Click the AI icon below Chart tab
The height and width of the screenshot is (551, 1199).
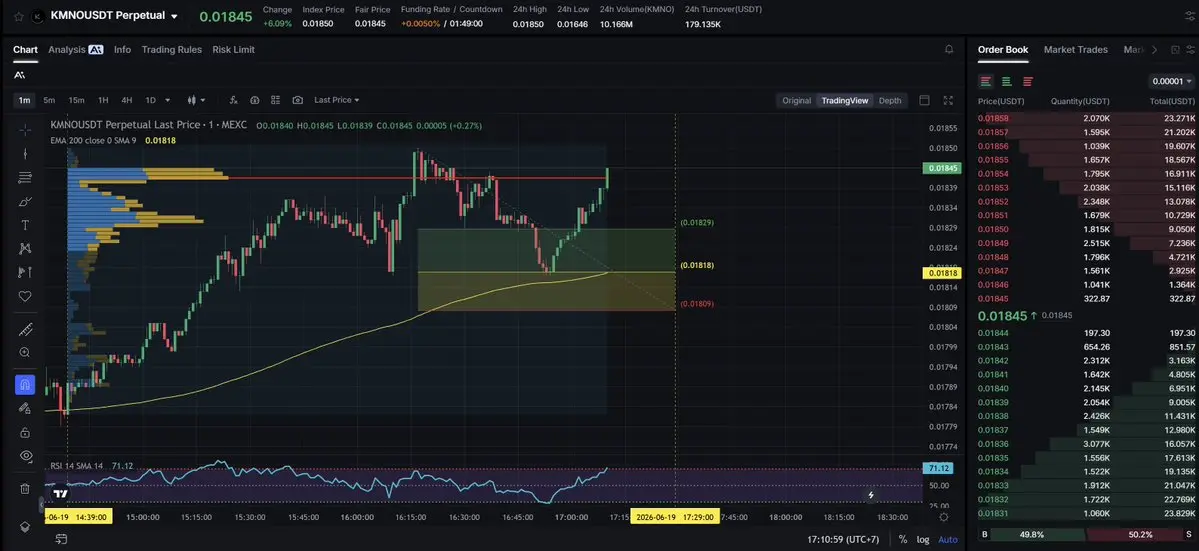click(19, 75)
